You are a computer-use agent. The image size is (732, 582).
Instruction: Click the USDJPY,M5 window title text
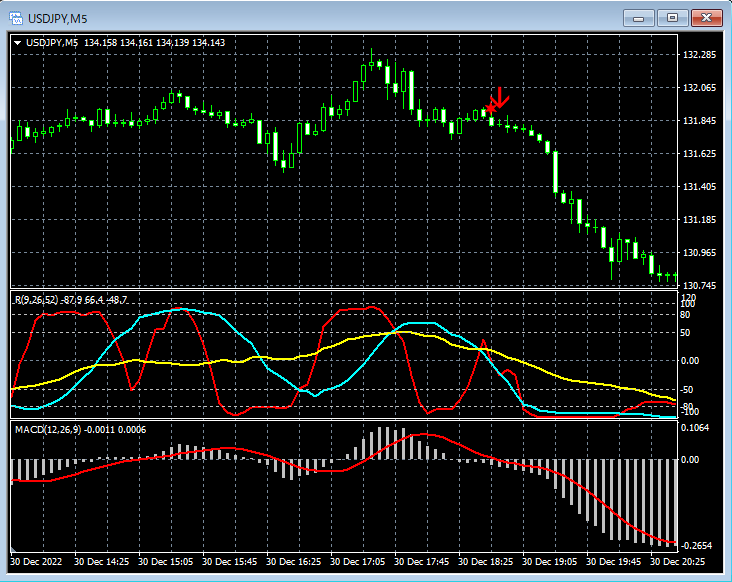click(x=57, y=19)
